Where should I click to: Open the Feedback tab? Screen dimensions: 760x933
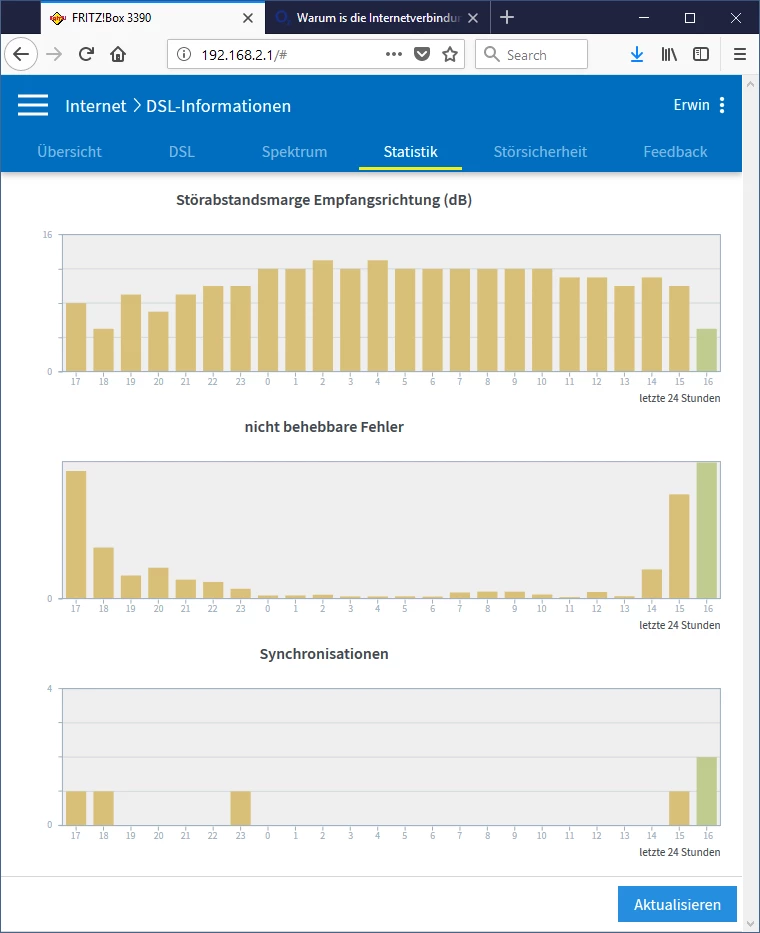coord(675,152)
